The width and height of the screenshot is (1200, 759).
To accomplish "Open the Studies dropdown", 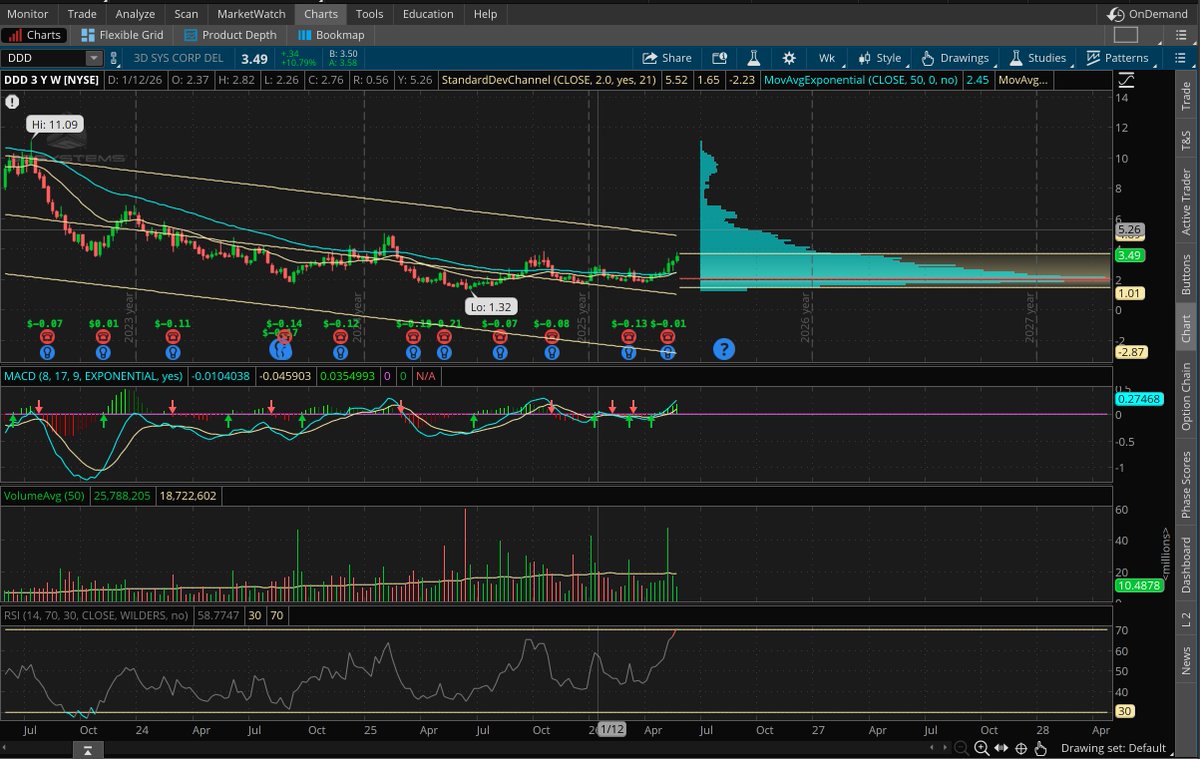I will click(x=1036, y=58).
